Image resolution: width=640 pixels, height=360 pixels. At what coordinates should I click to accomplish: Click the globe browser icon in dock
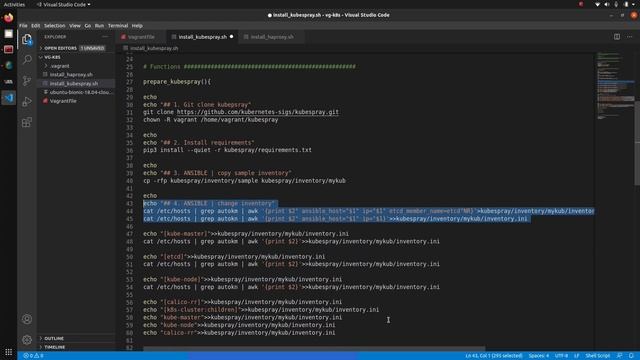[9, 66]
